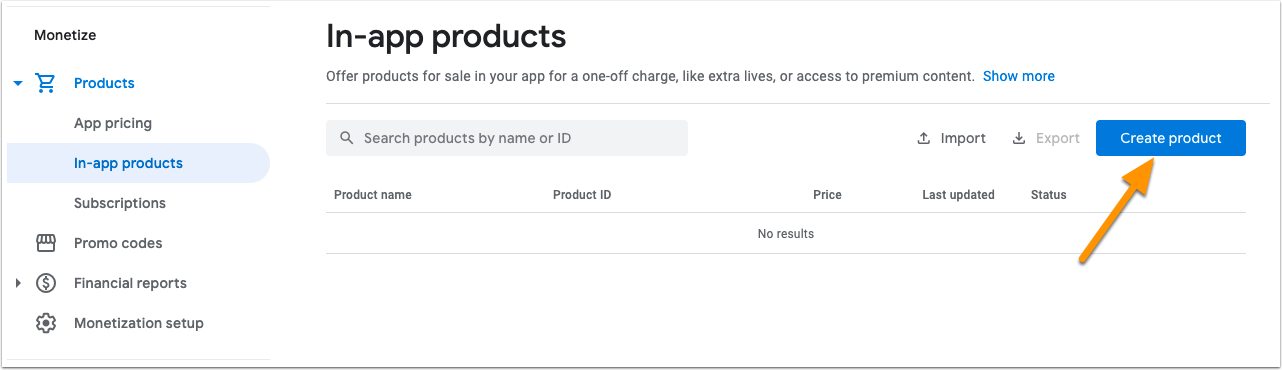
Task: Click the magnifier icon in search box
Action: click(x=347, y=138)
